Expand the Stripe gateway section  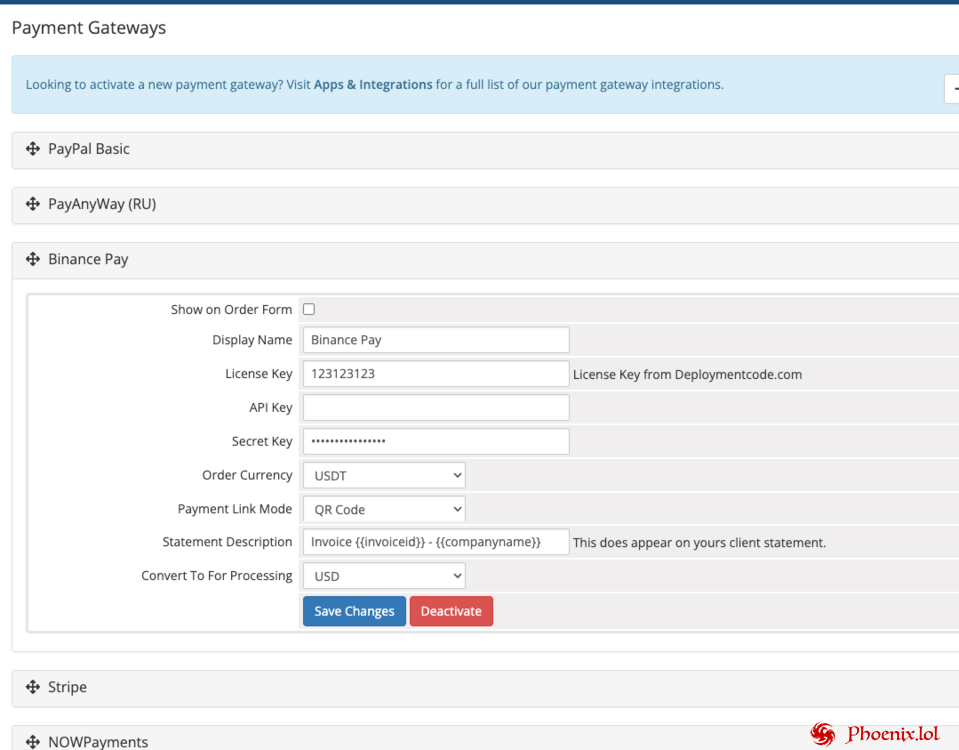68,687
